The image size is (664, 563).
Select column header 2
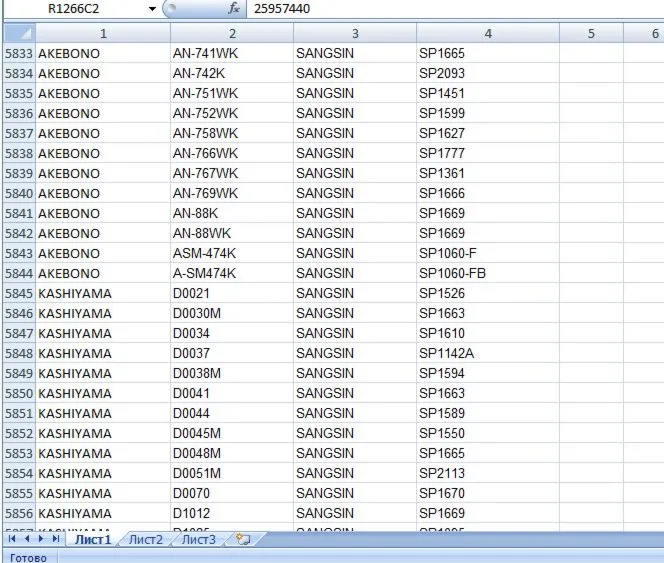tap(232, 33)
